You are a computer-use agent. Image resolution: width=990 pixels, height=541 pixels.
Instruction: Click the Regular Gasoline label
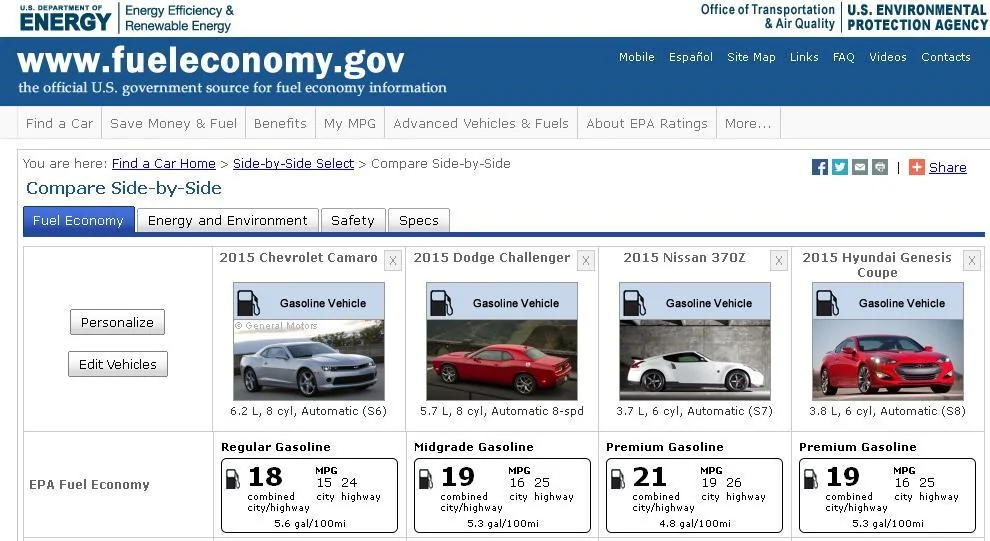tap(276, 447)
